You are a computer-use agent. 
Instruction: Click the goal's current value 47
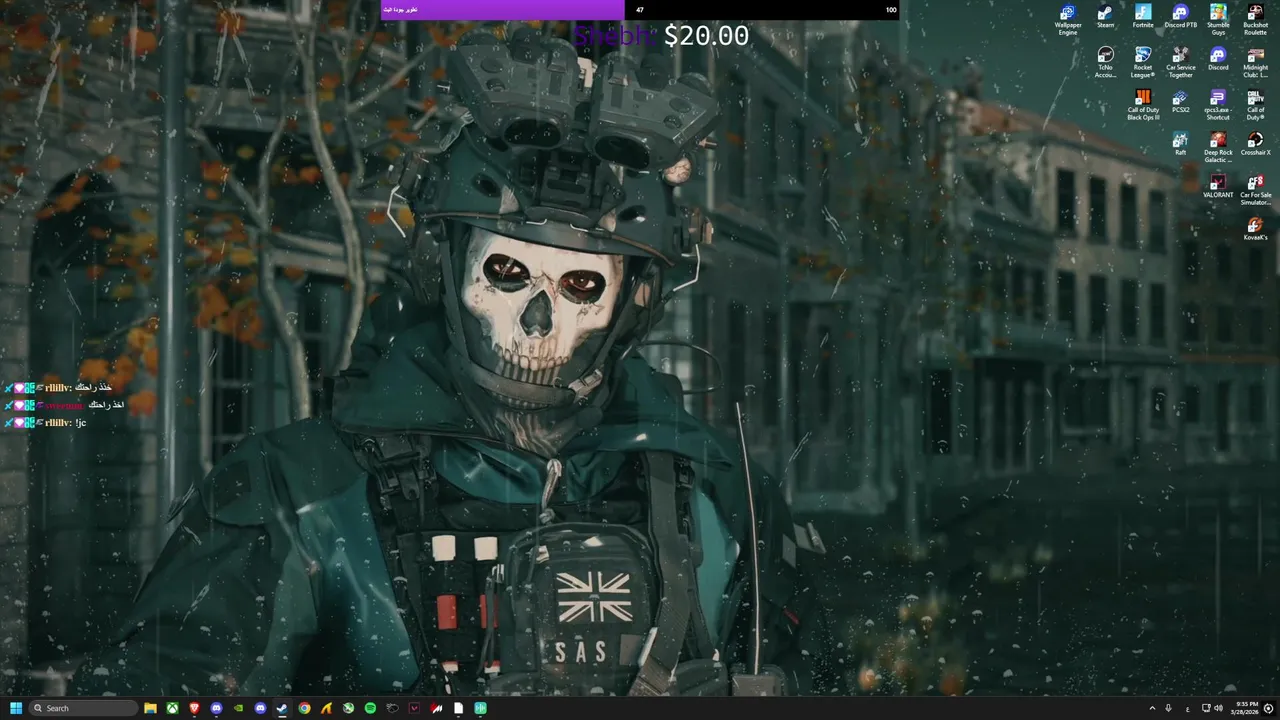(x=640, y=10)
